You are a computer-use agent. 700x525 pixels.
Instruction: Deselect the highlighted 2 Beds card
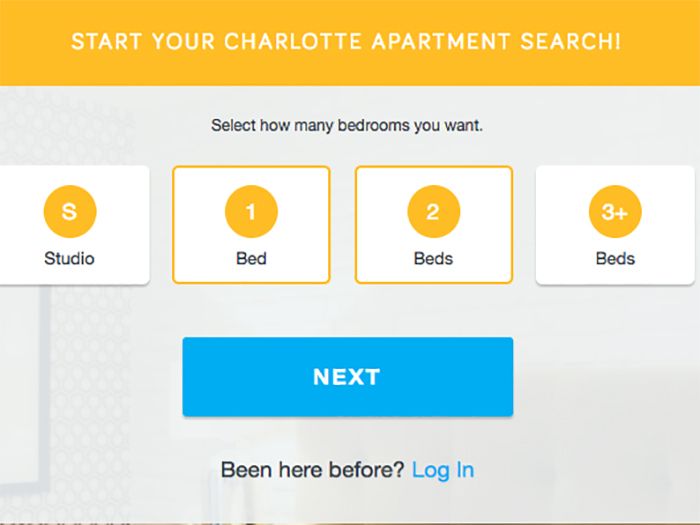[x=433, y=225]
